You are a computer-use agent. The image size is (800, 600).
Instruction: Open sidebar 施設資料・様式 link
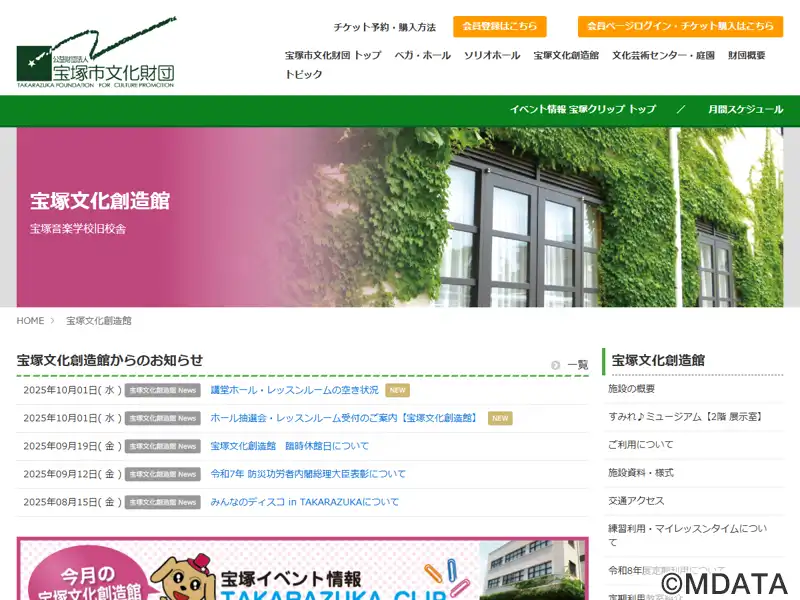pos(640,472)
